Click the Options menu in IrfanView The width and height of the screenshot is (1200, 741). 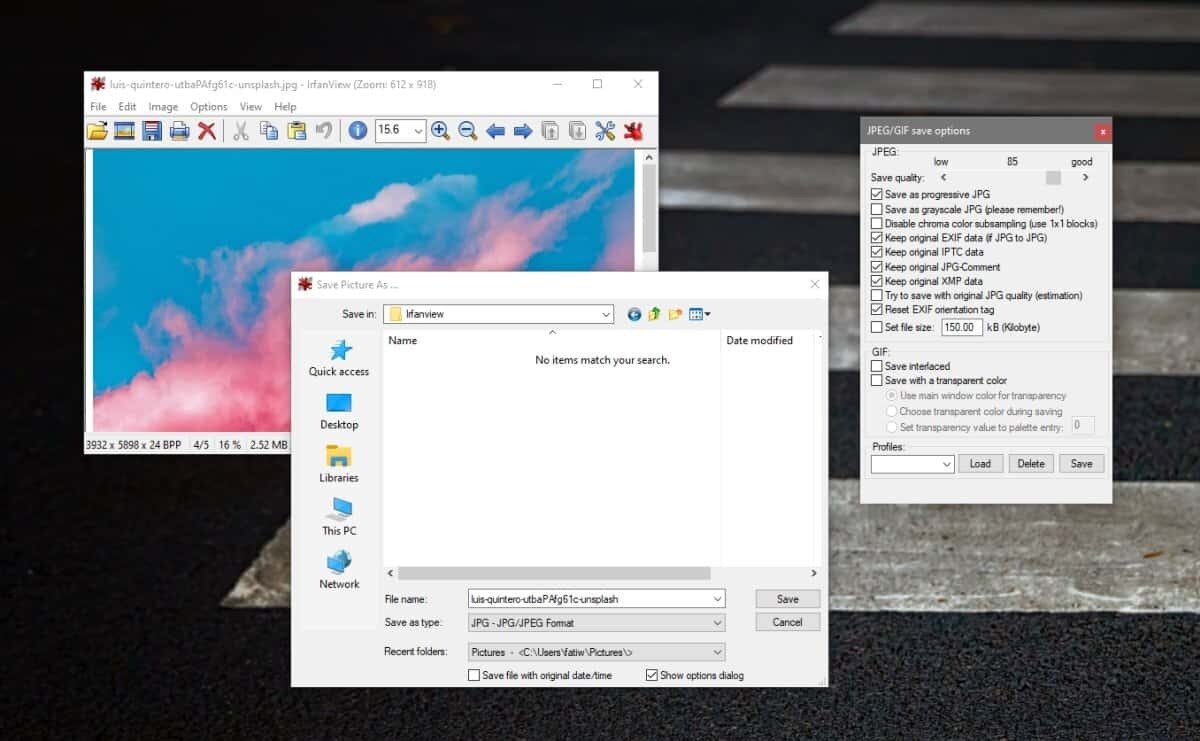[209, 106]
